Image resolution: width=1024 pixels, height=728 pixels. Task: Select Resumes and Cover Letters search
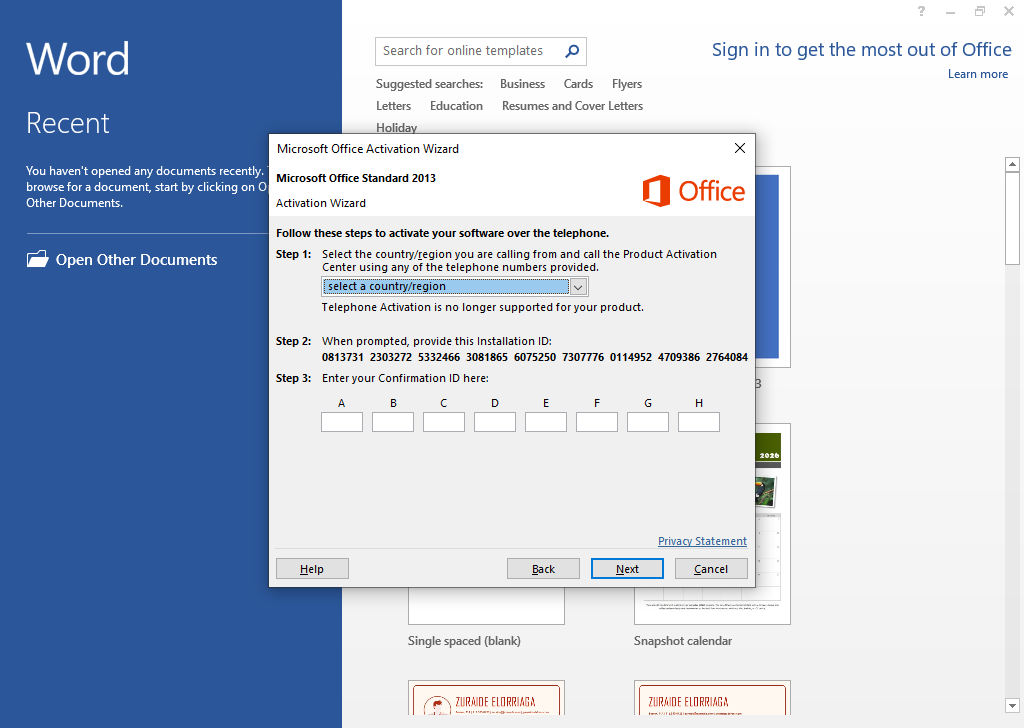click(x=572, y=106)
